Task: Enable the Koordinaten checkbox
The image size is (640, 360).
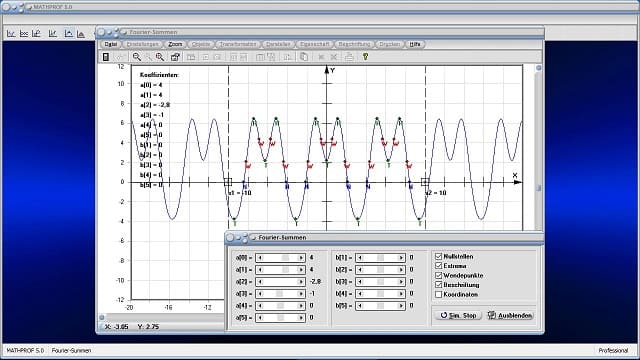Action: coord(439,294)
